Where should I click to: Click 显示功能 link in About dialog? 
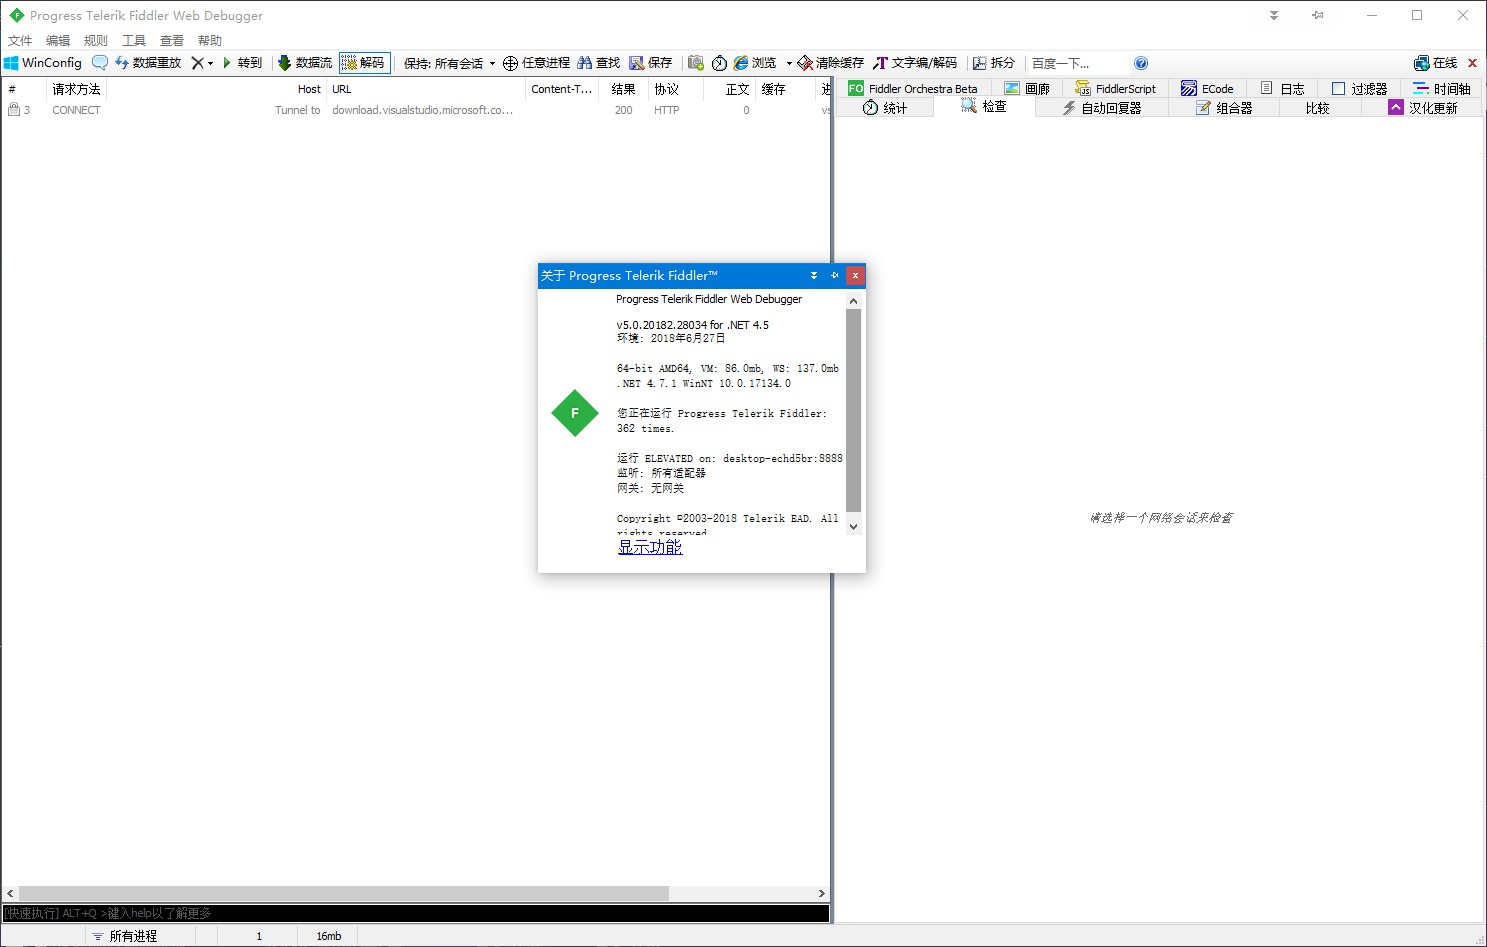point(650,547)
